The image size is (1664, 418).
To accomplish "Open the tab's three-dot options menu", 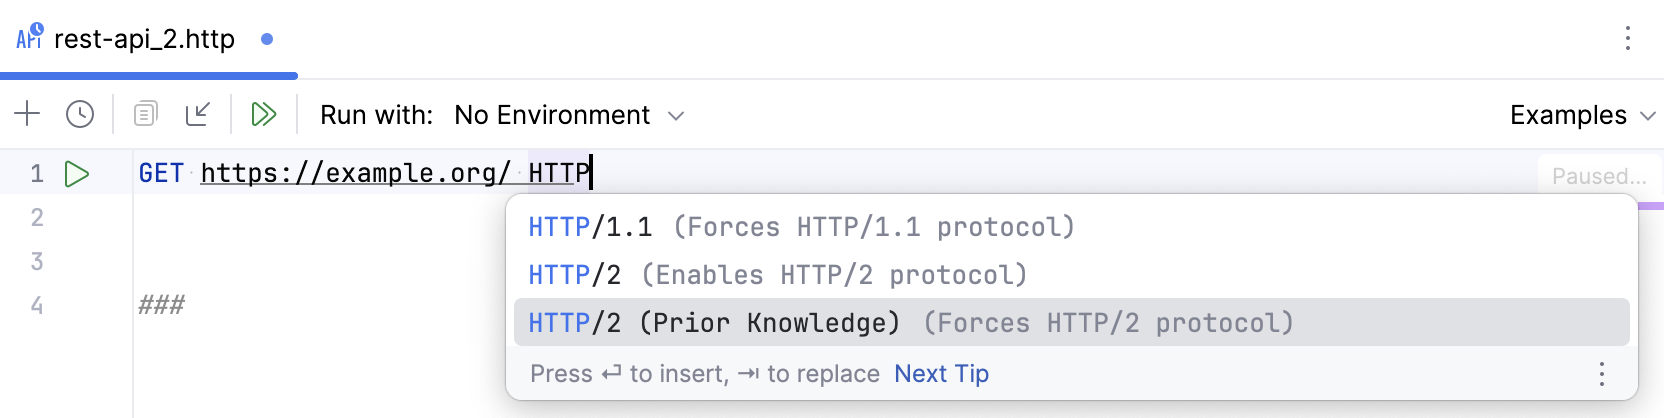I will pos(1628,39).
